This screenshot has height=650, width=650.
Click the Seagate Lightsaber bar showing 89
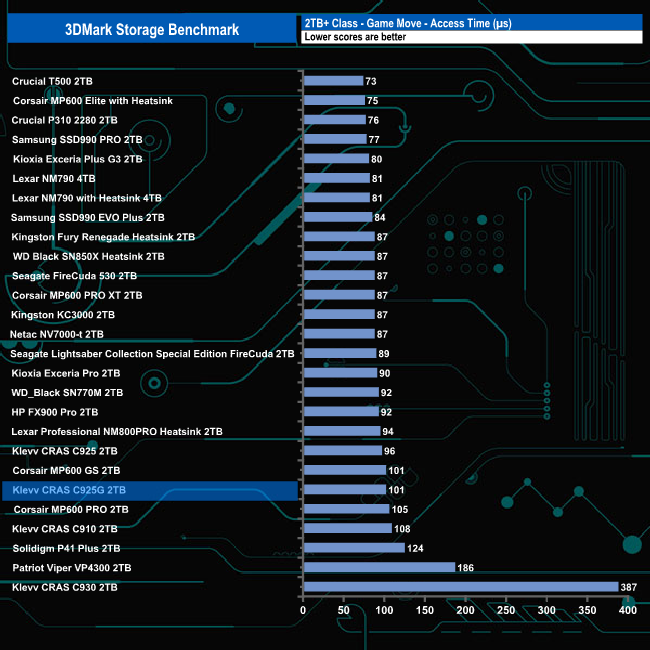[x=340, y=354]
